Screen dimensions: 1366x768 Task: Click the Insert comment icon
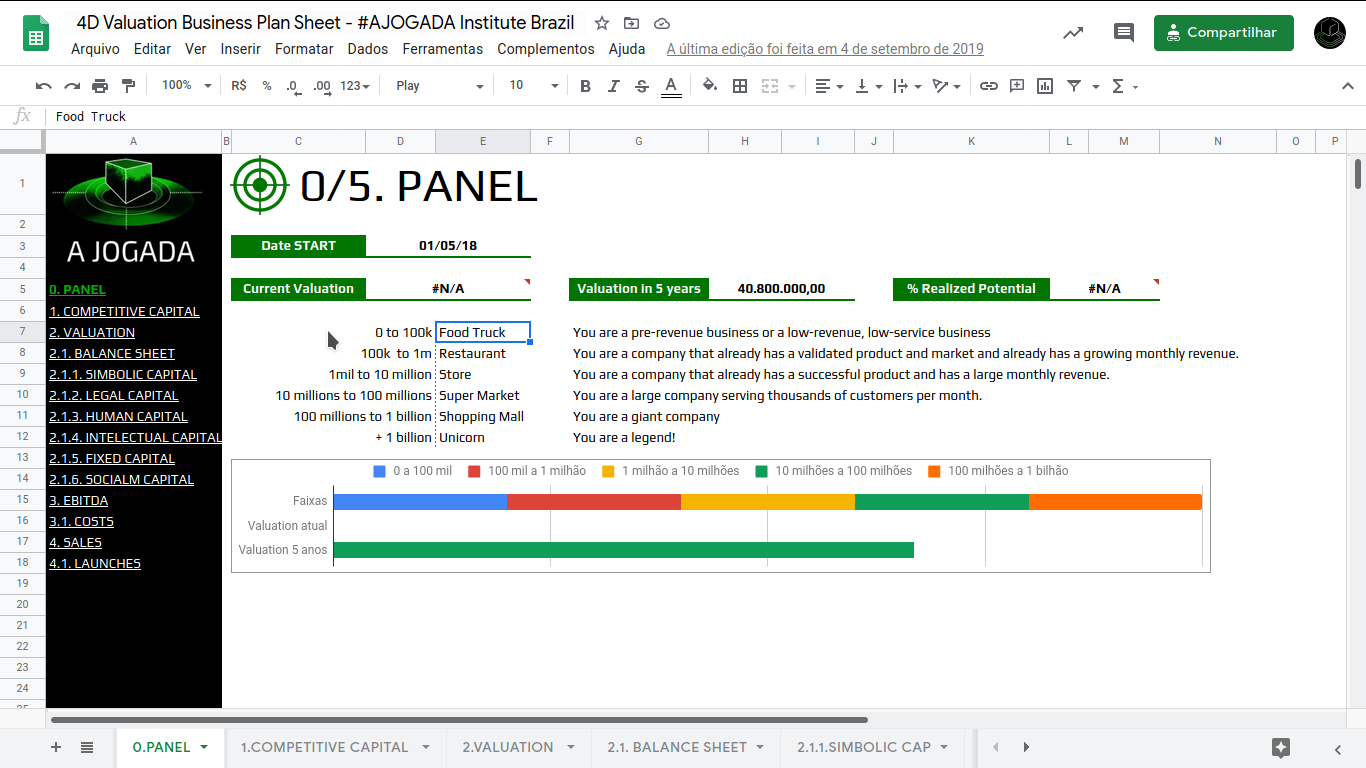1017,86
